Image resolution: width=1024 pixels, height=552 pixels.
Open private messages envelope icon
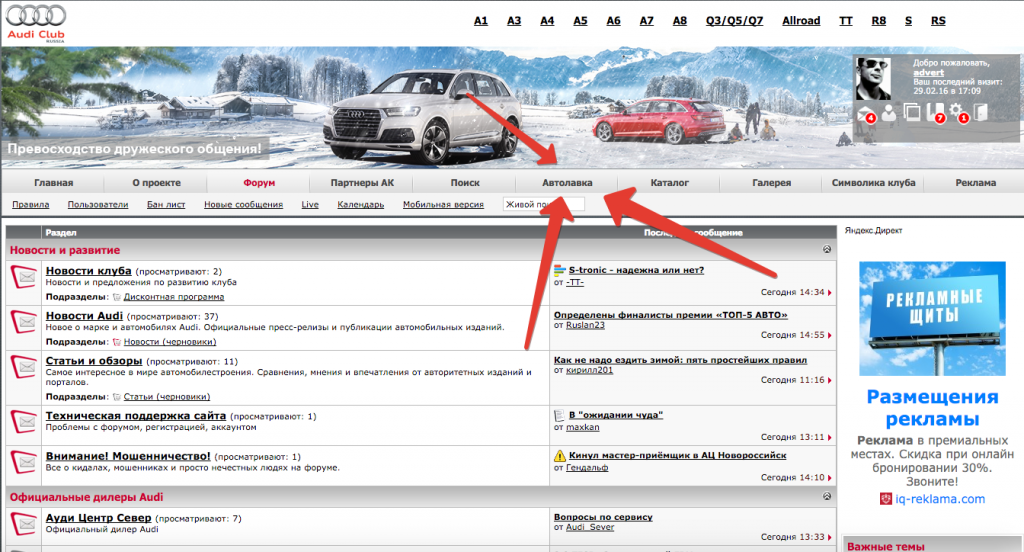coord(865,114)
